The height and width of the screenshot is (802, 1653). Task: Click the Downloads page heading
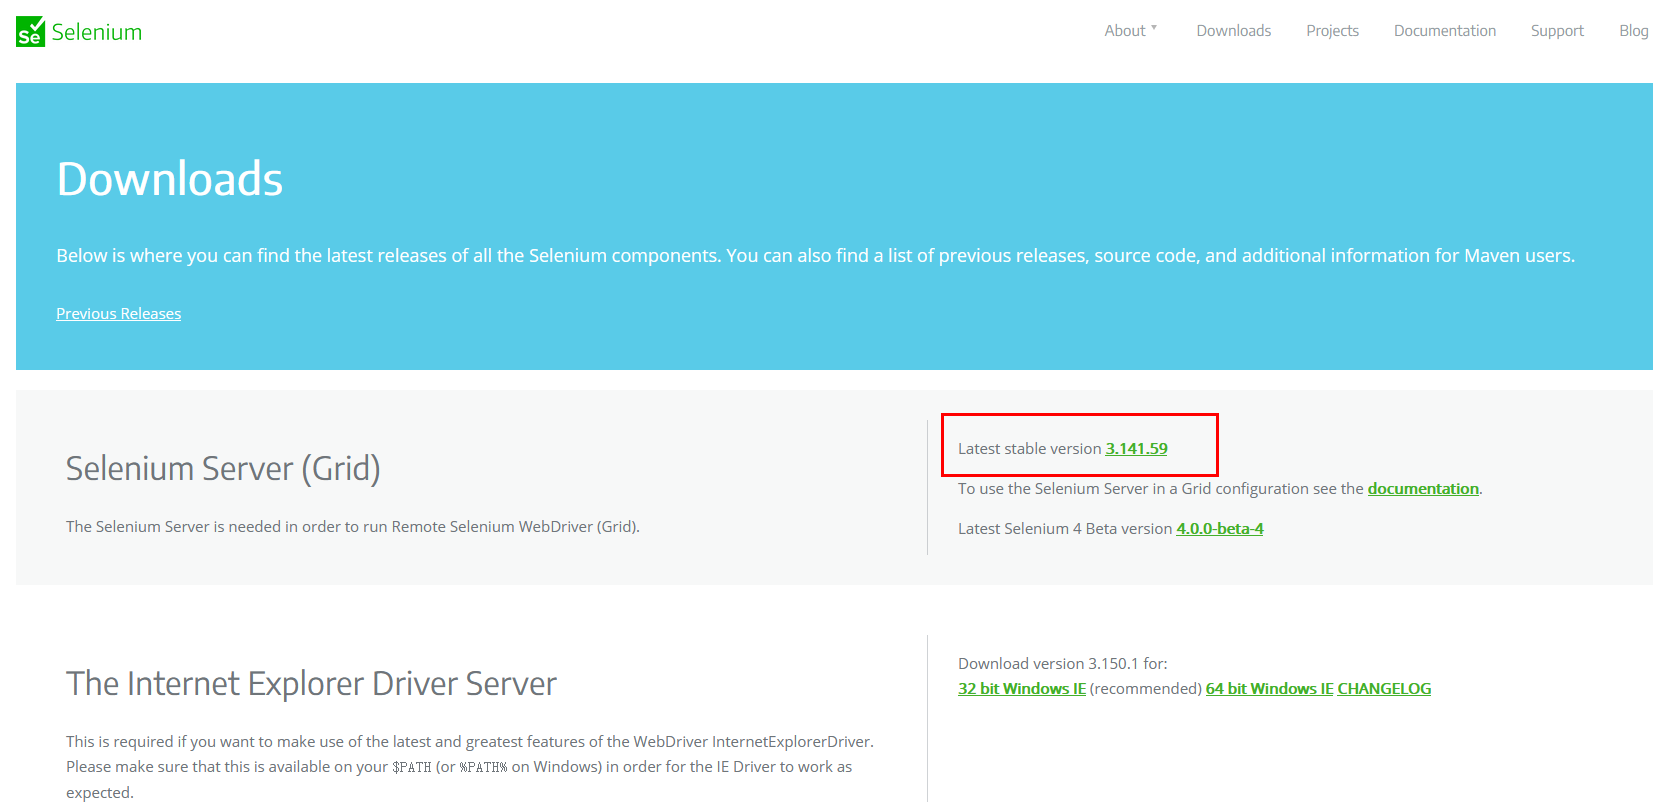click(x=169, y=179)
